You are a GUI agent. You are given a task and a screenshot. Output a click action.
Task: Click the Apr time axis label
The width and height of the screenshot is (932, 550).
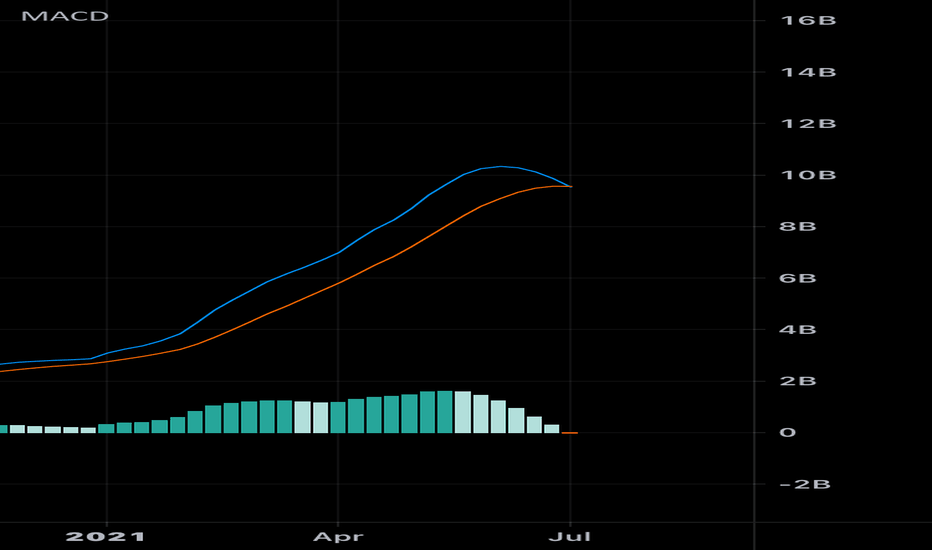[338, 537]
